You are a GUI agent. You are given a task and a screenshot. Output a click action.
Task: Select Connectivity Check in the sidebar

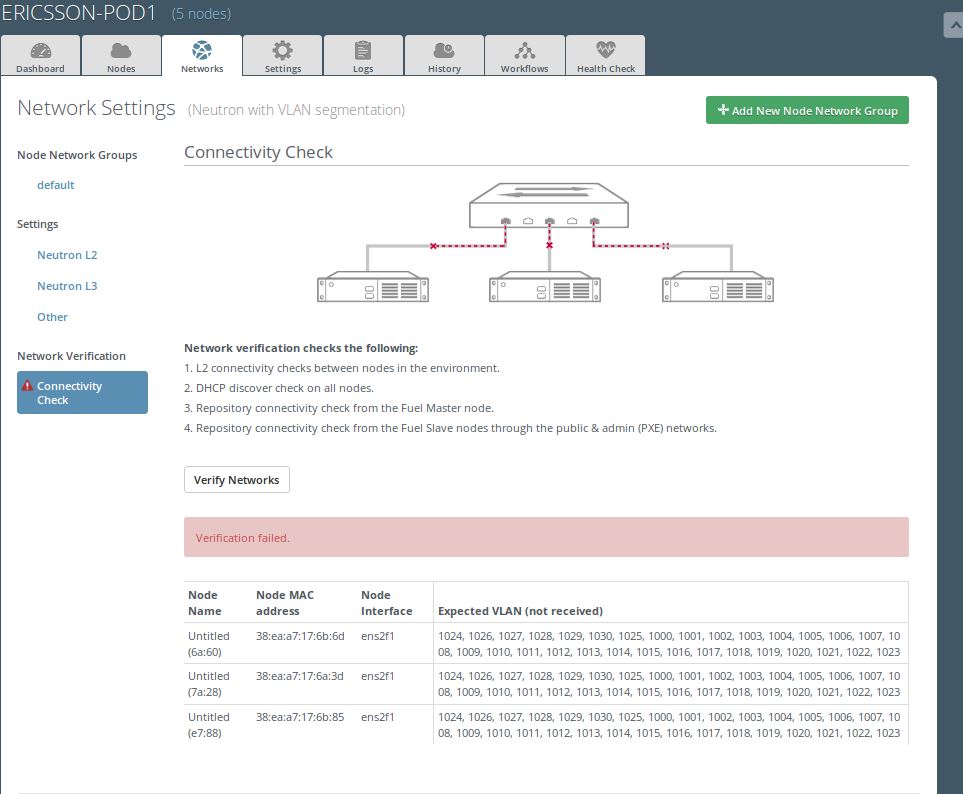(82, 392)
